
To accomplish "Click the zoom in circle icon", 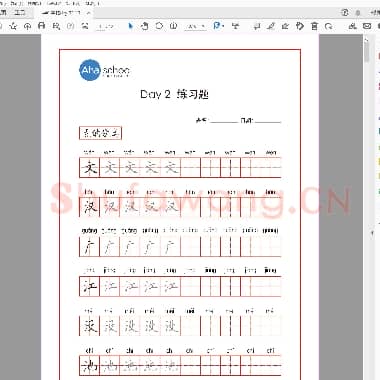I will [173, 26].
